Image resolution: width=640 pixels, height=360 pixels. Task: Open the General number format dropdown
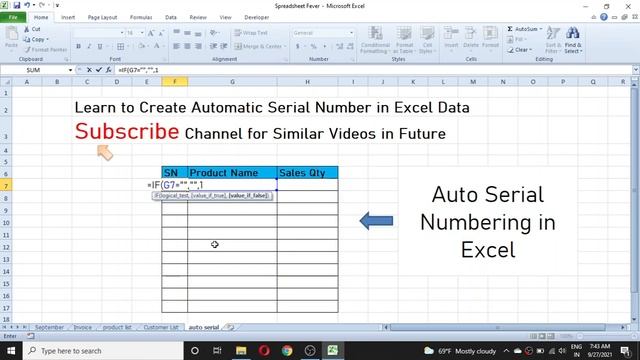351,33
